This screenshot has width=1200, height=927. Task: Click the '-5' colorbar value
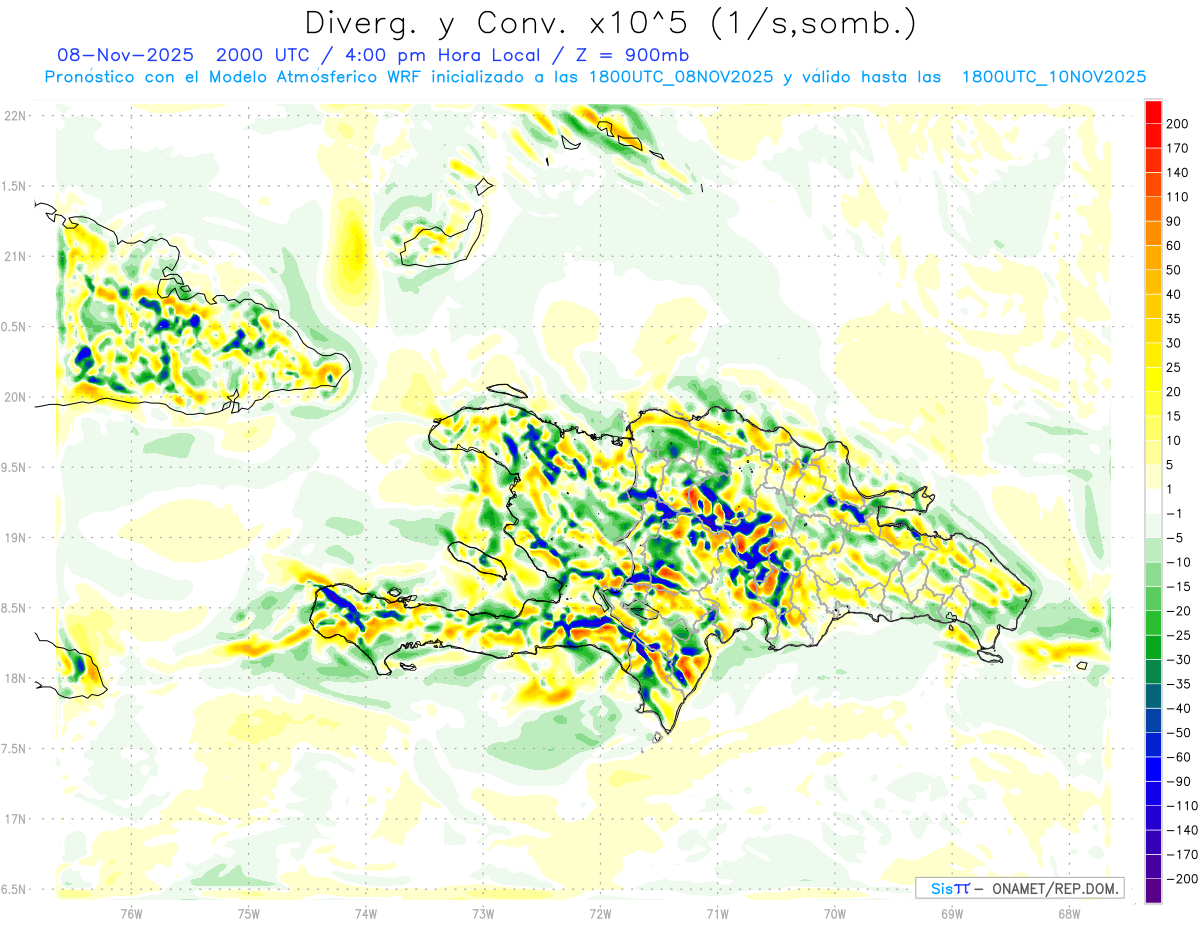pyautogui.click(x=1175, y=538)
